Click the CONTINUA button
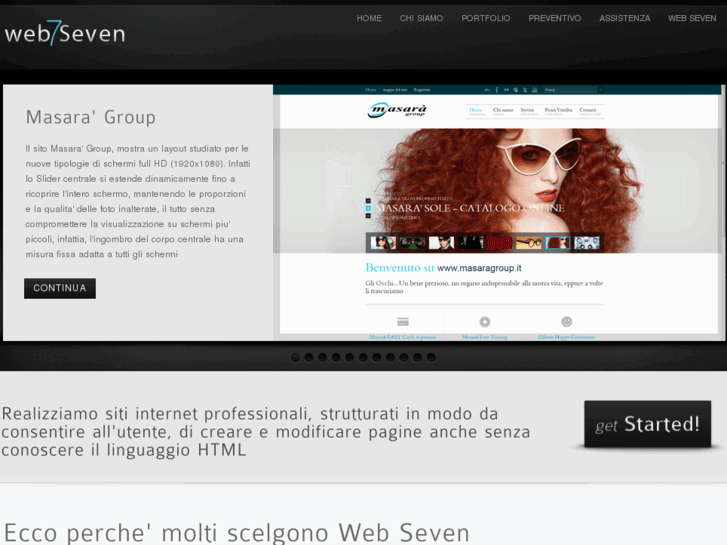 click(x=60, y=288)
